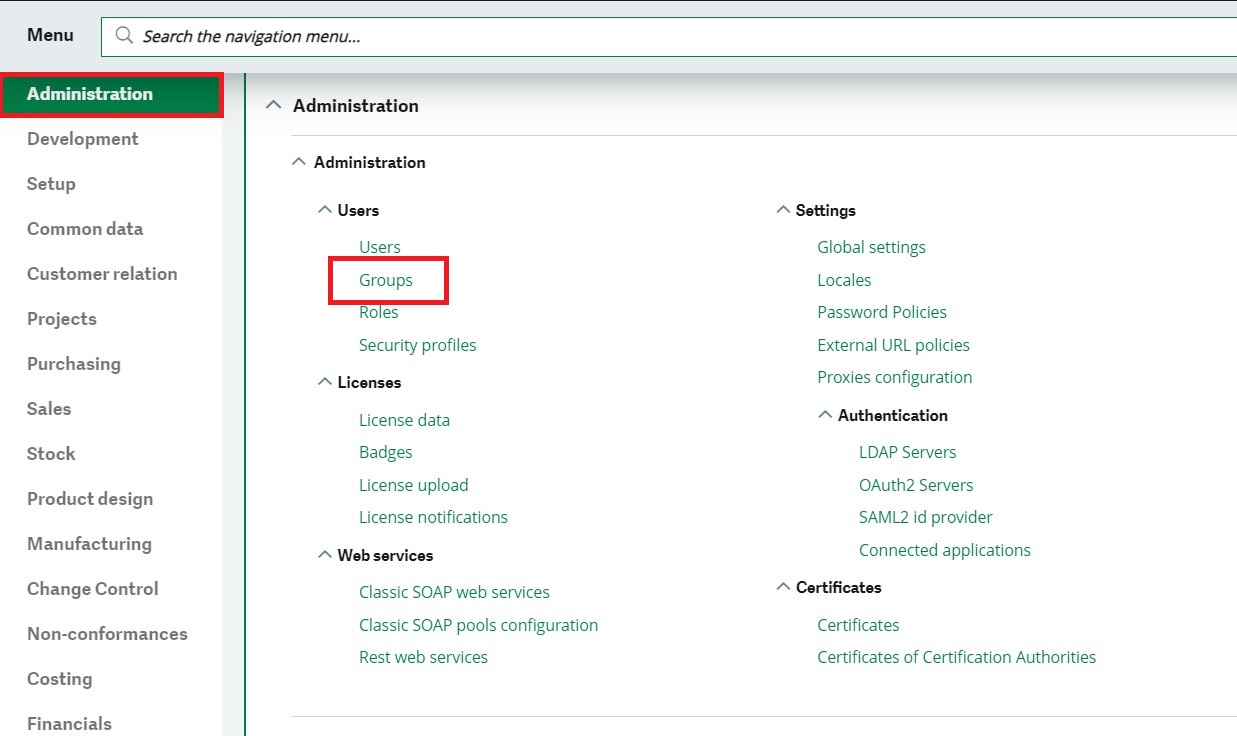1237x736 pixels.
Task: Collapse the Authentication section
Action: point(825,415)
